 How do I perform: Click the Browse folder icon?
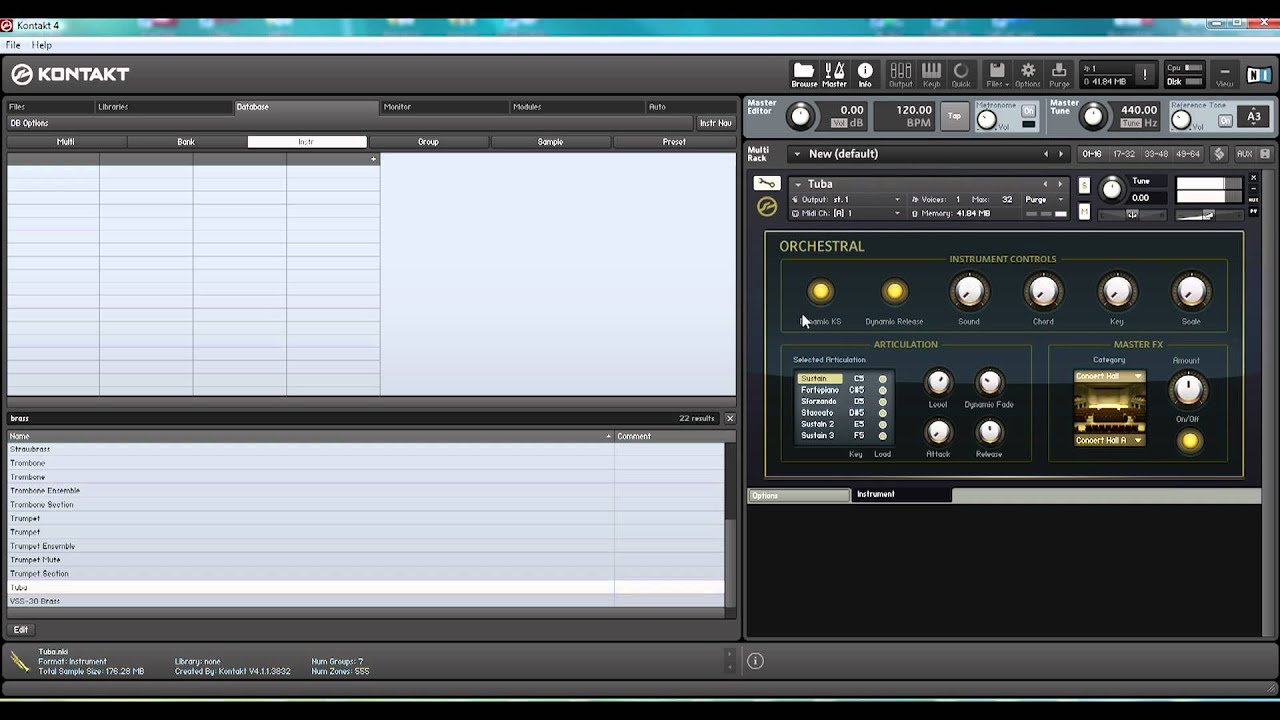click(804, 74)
